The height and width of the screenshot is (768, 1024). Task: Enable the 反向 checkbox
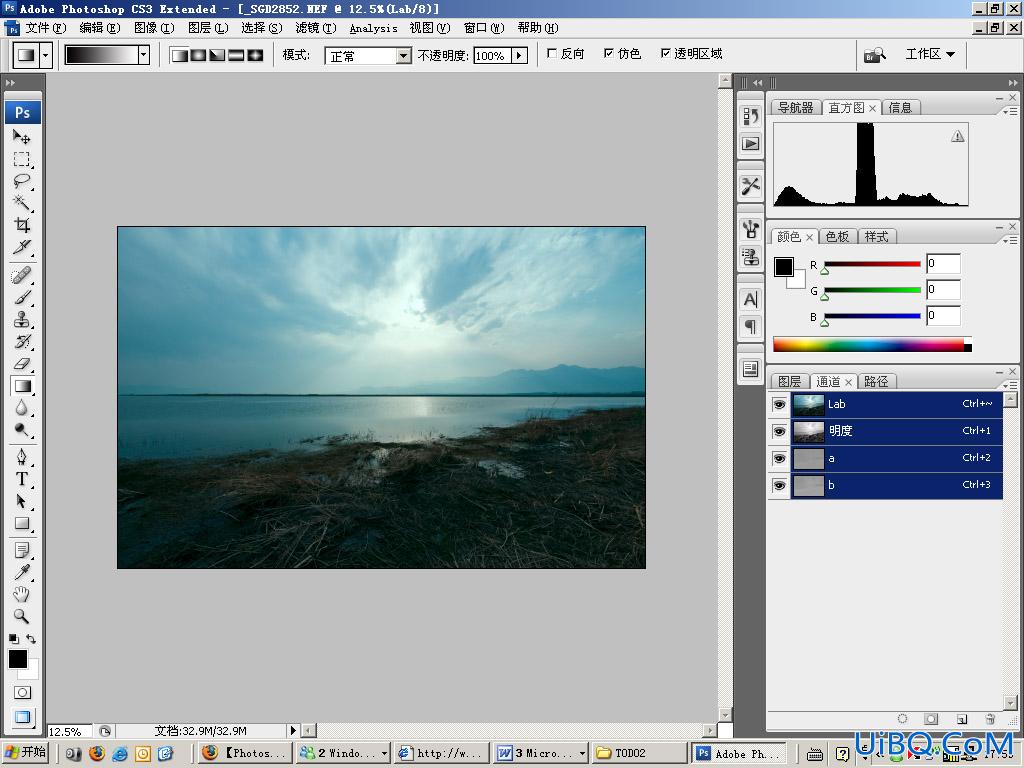(x=552, y=54)
